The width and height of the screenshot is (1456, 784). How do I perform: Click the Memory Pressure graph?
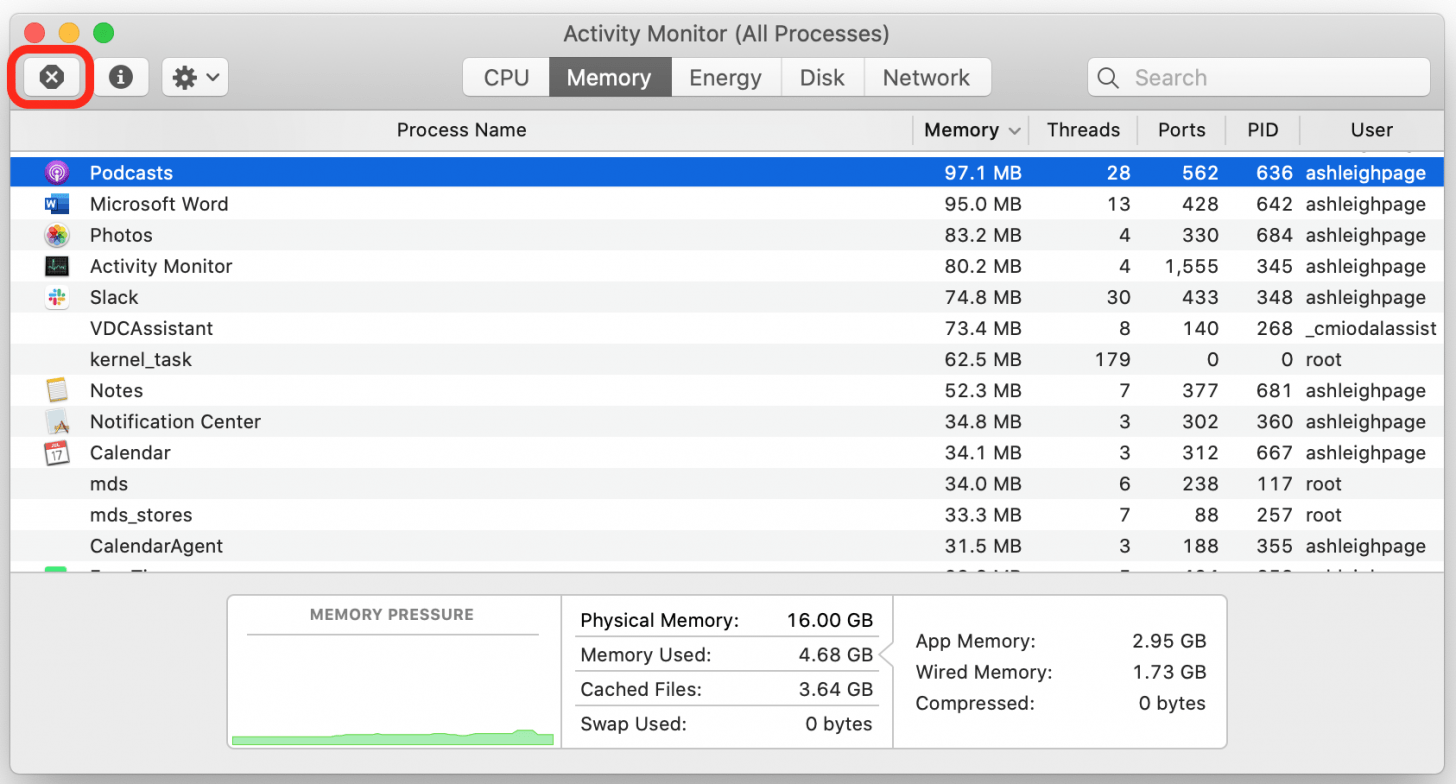pos(392,690)
